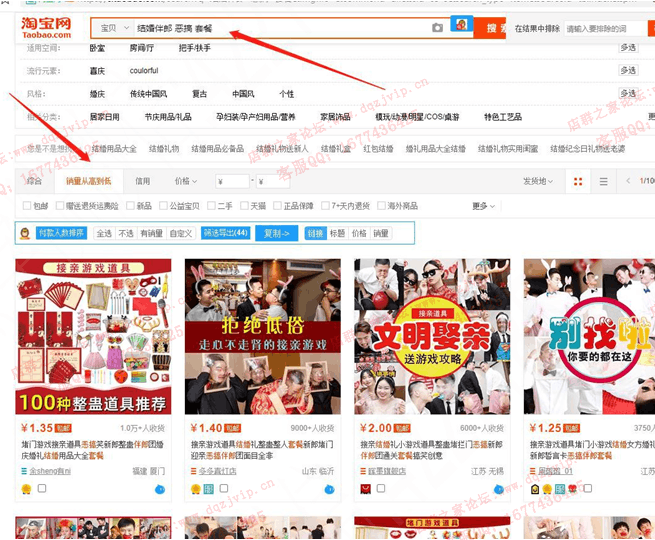The height and width of the screenshot is (540, 655).
Task: Click the 不选 deselect button
Action: click(x=126, y=233)
